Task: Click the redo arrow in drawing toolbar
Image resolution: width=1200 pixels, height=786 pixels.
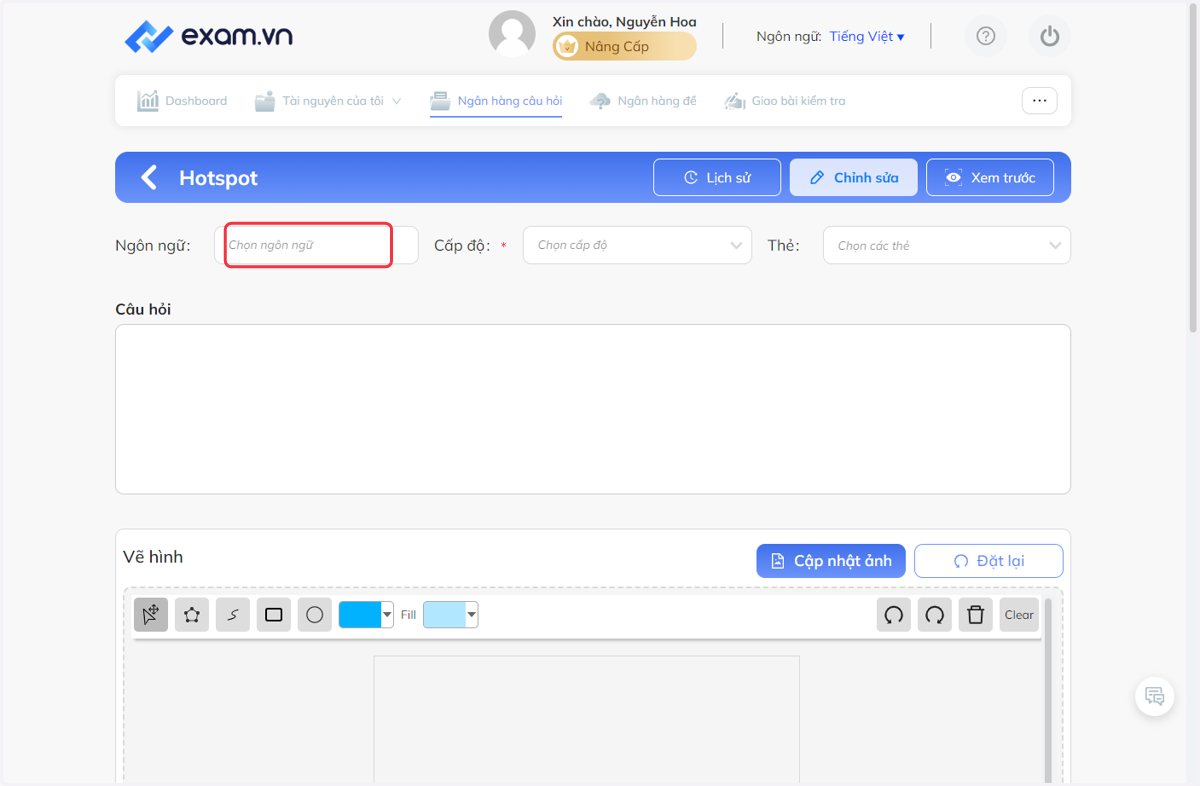Action: [935, 615]
